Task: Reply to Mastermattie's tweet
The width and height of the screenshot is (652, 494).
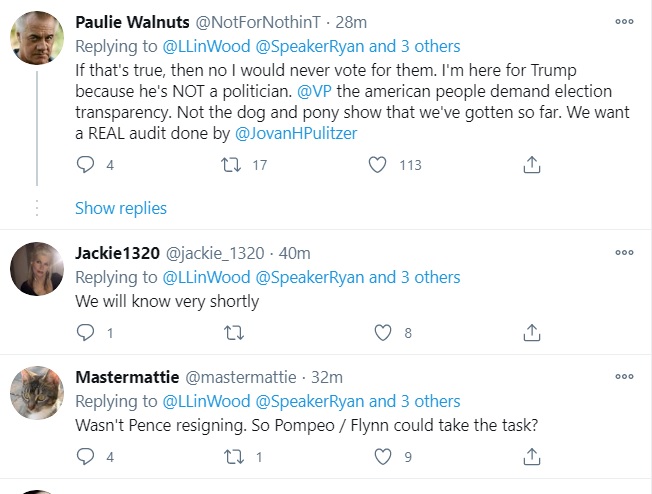Action: (85, 457)
